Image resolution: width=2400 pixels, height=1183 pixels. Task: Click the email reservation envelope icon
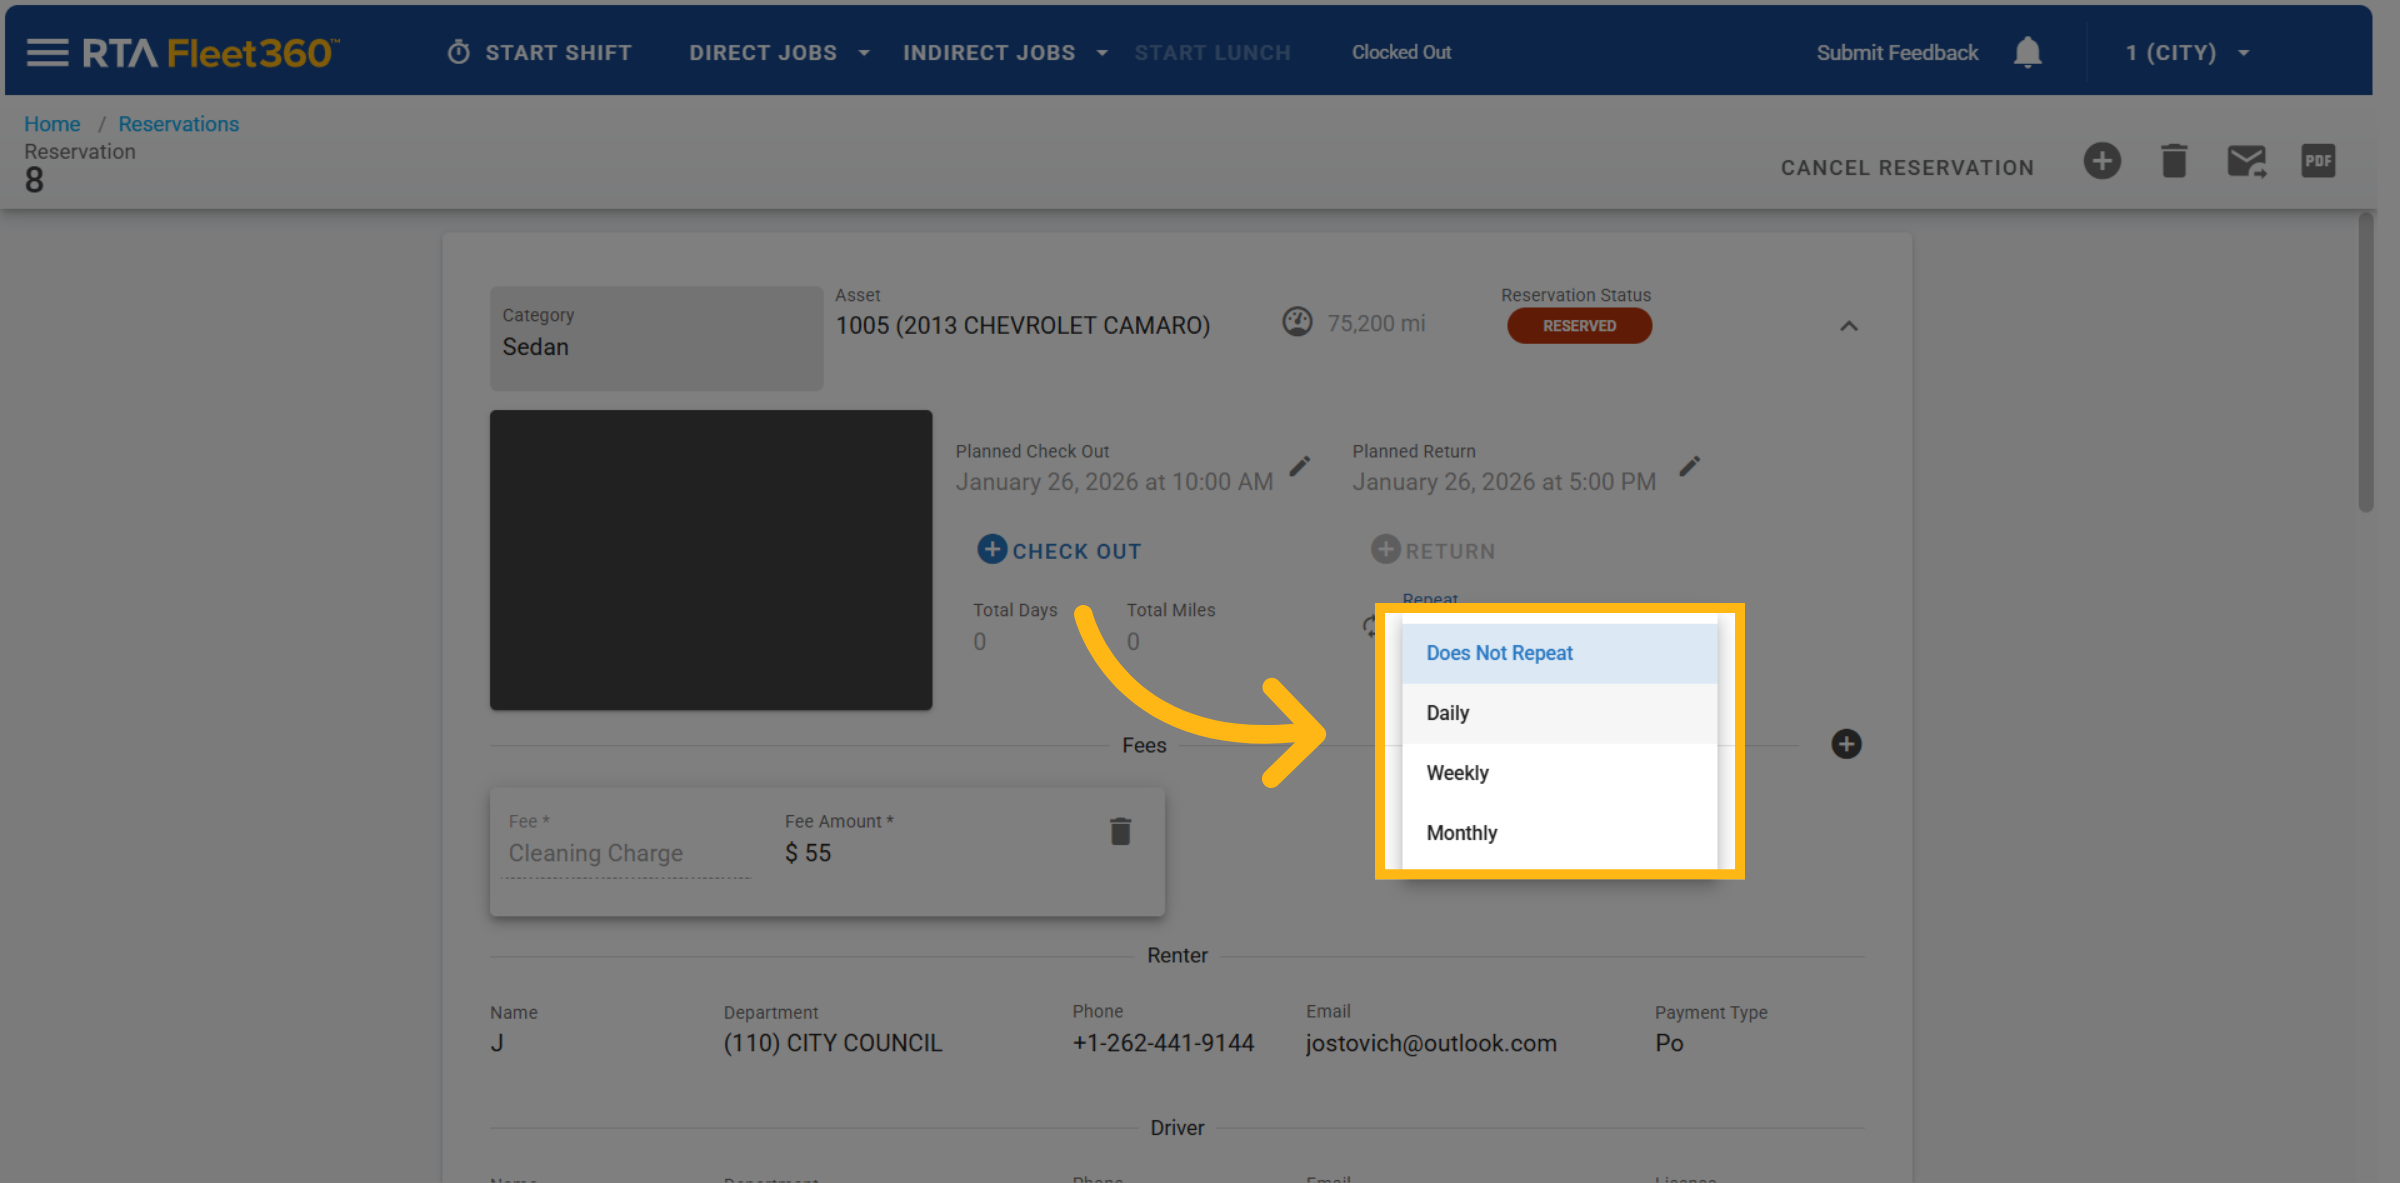[2246, 161]
